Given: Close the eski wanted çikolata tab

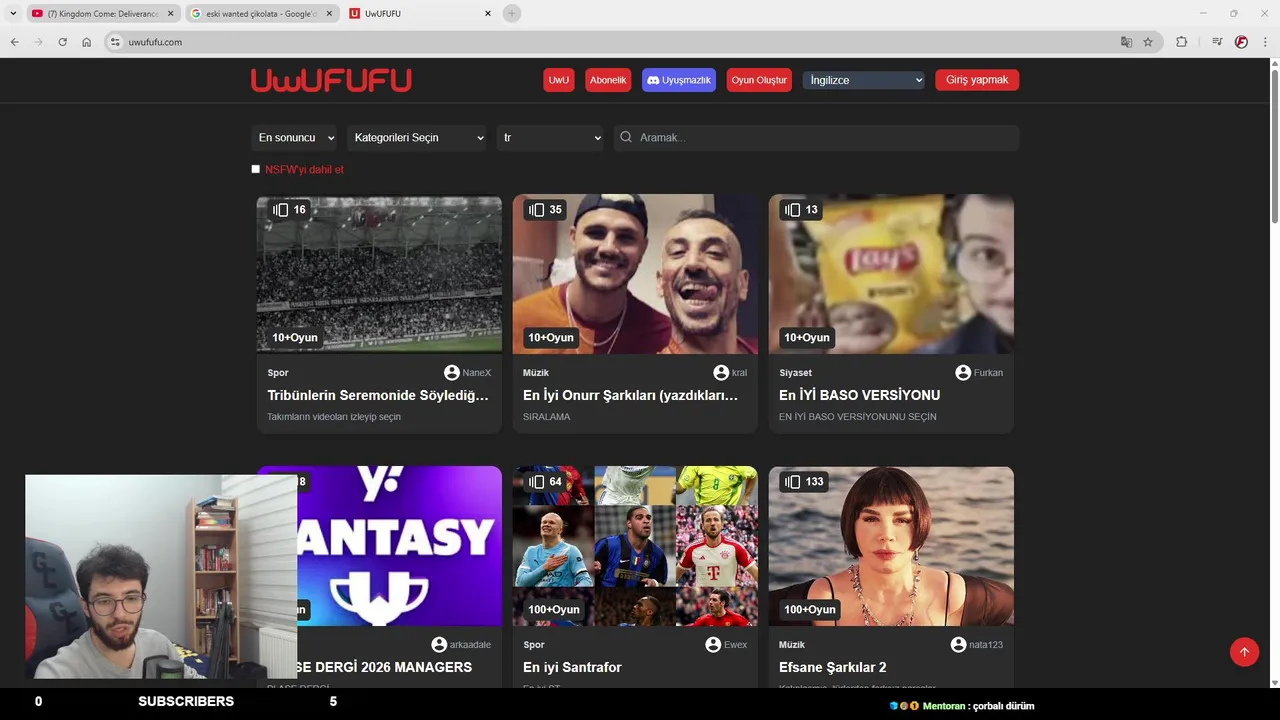Looking at the screenshot, I should click(x=329, y=14).
